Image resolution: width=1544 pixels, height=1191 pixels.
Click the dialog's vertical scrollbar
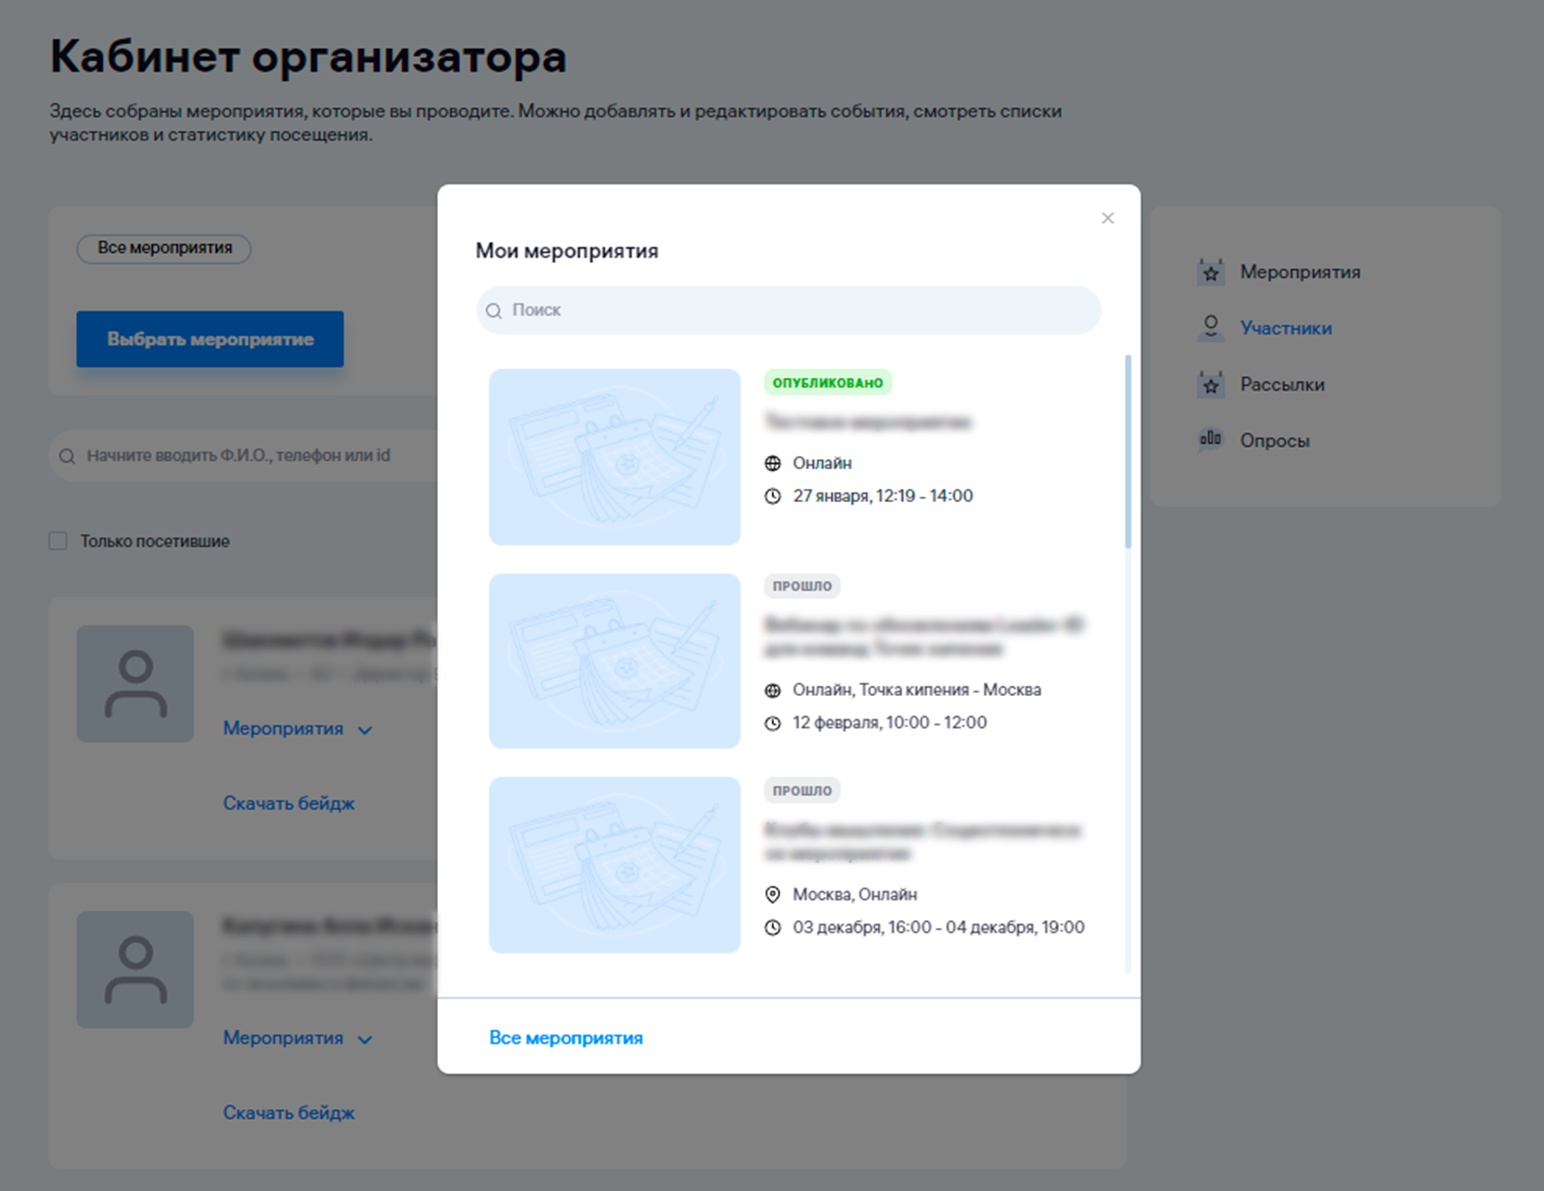pos(1128,452)
